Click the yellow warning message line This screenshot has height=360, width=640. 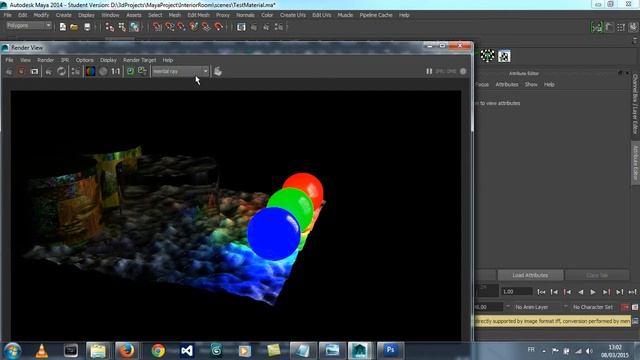point(553,321)
